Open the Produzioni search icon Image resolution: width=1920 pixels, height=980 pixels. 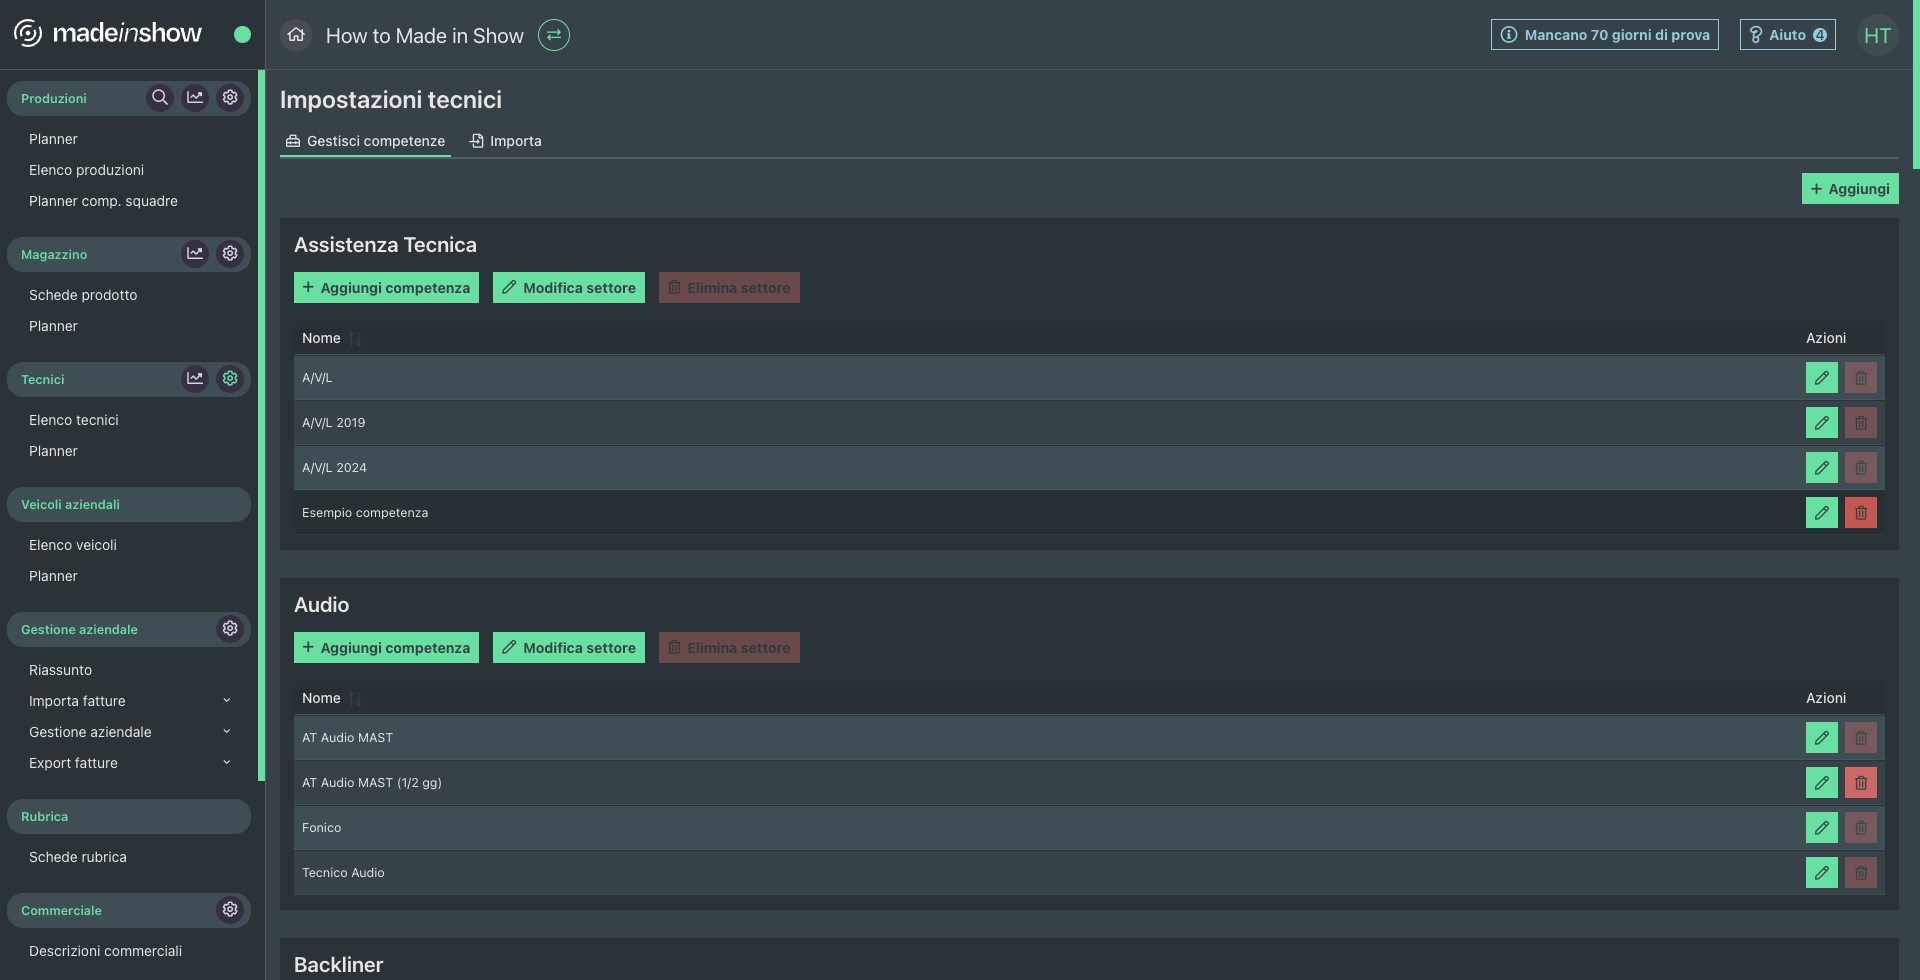pyautogui.click(x=159, y=98)
